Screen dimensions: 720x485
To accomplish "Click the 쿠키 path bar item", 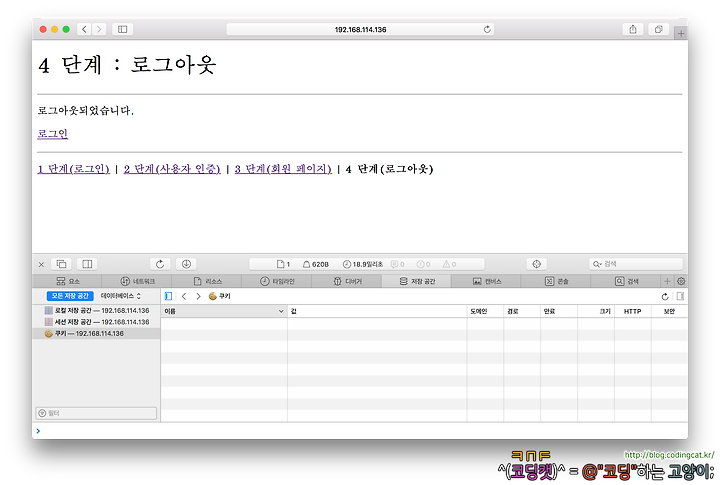I will coord(219,296).
